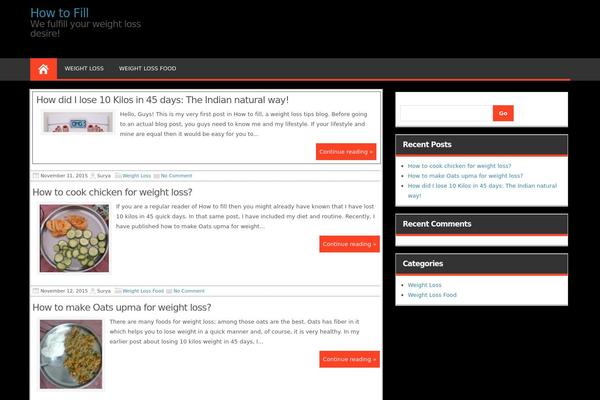The width and height of the screenshot is (600, 400).
Task: Continue reading the 10 Kilos post
Action: 346,152
